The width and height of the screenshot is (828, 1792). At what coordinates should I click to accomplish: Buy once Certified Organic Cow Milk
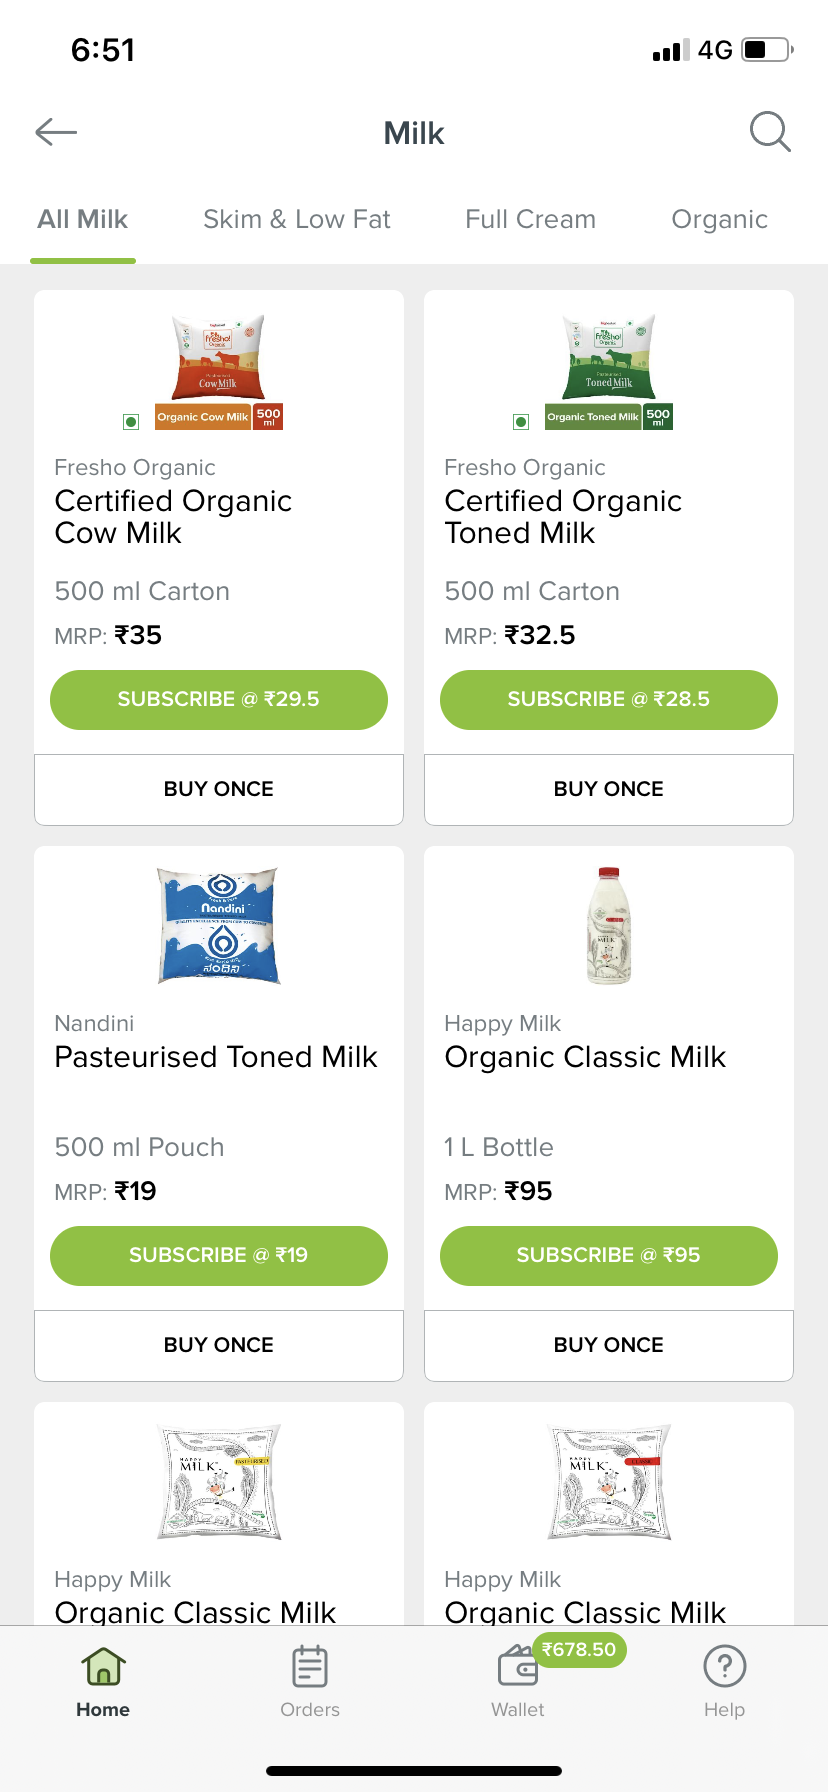(219, 789)
